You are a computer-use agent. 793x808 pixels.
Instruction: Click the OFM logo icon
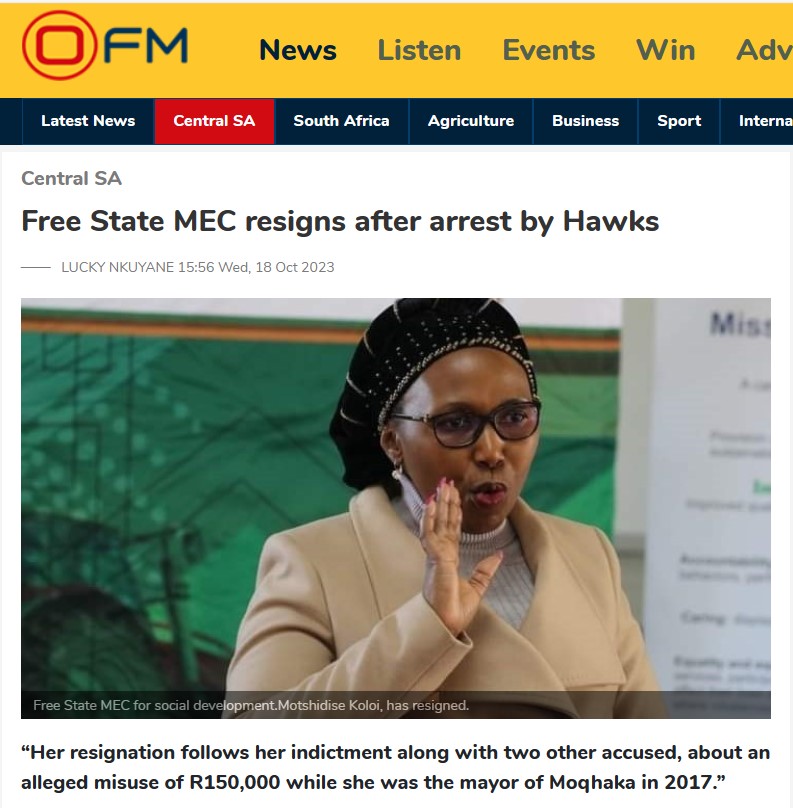click(x=105, y=45)
